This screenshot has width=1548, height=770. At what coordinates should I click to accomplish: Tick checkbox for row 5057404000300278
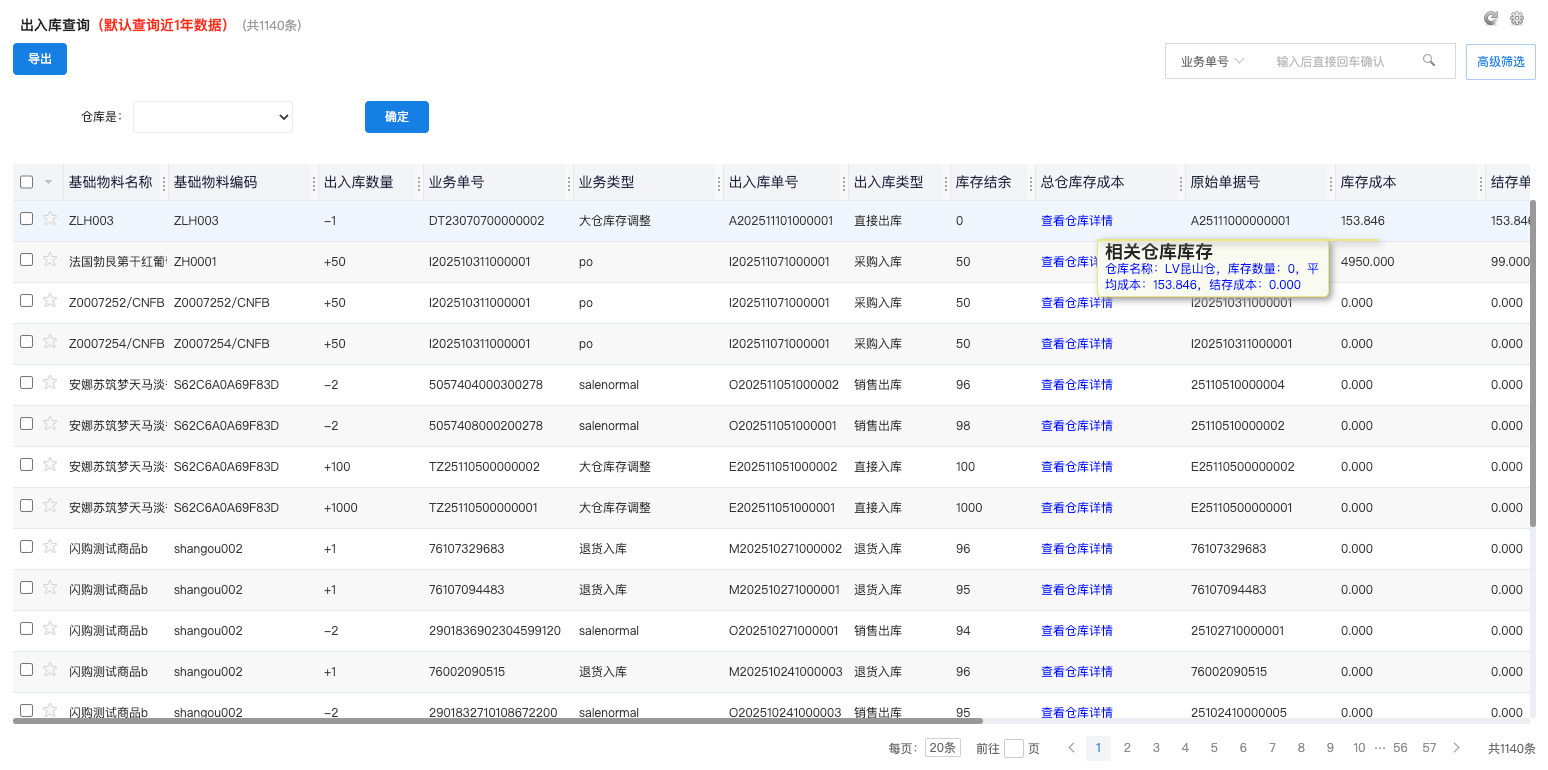pyautogui.click(x=27, y=383)
